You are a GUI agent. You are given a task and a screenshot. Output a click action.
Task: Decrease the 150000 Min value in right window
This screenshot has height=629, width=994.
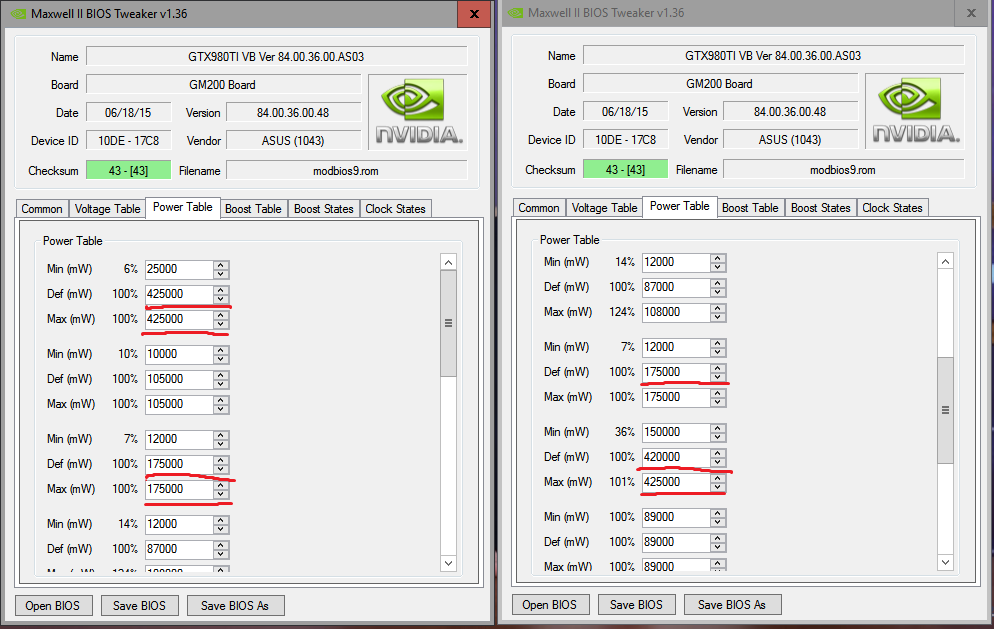718,436
